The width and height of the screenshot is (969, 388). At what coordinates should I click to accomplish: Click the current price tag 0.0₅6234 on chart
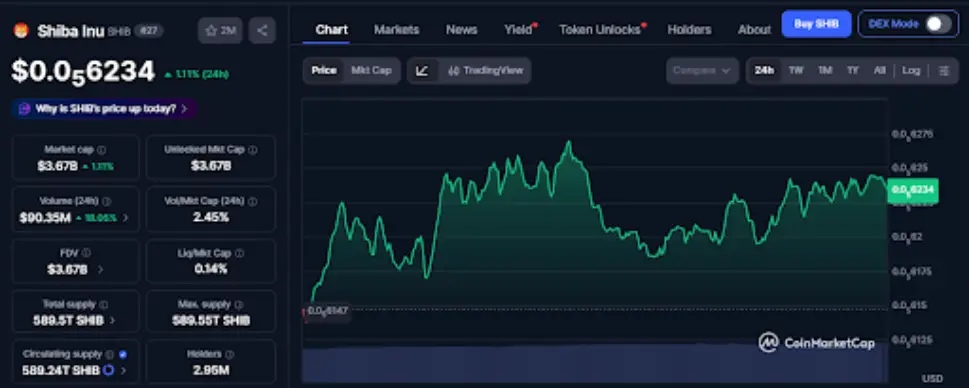(x=912, y=190)
